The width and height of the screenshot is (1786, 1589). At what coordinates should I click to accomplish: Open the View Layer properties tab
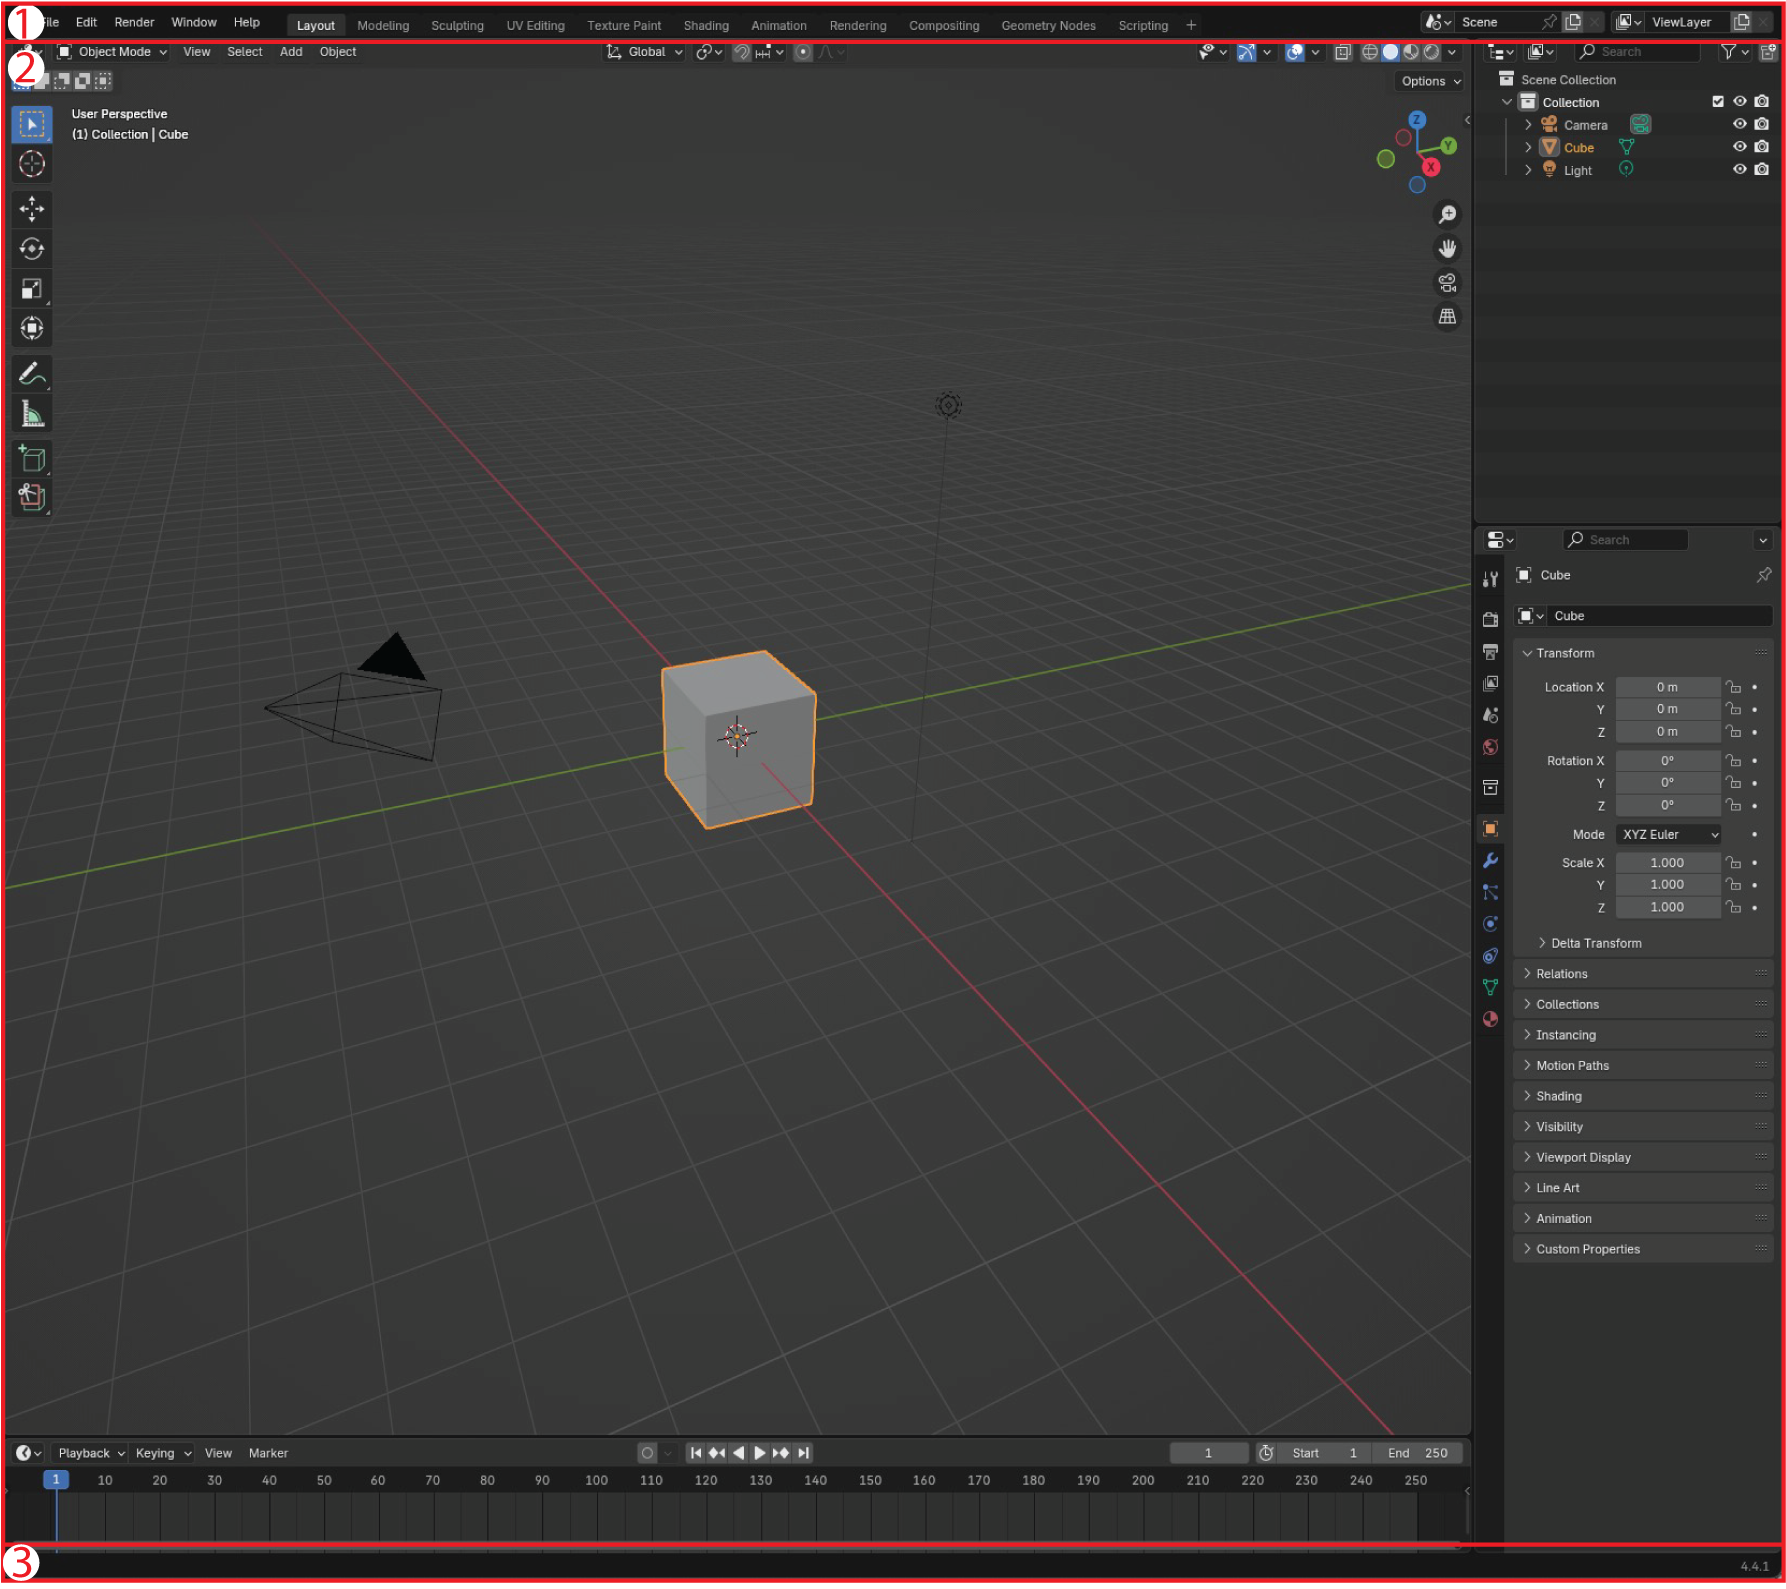coord(1490,684)
